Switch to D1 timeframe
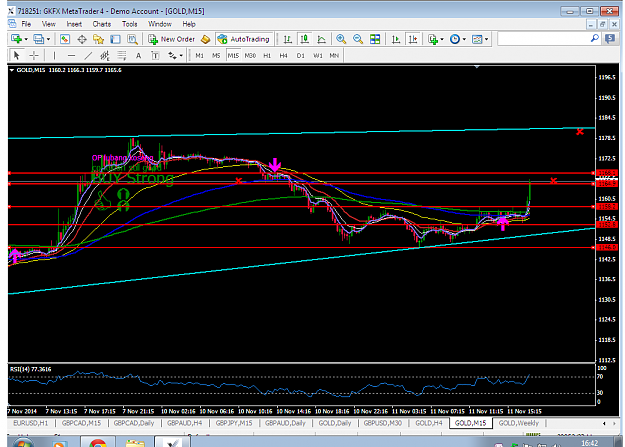 pos(301,55)
